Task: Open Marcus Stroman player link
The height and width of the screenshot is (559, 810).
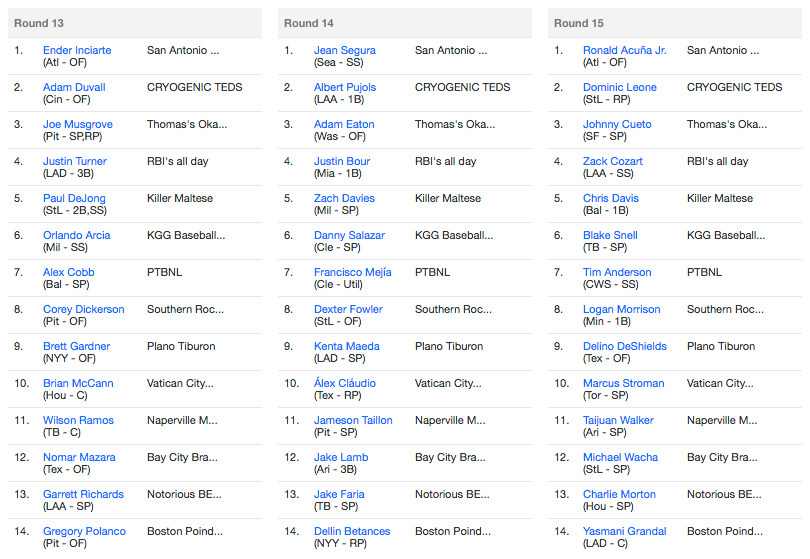Action: 624,383
